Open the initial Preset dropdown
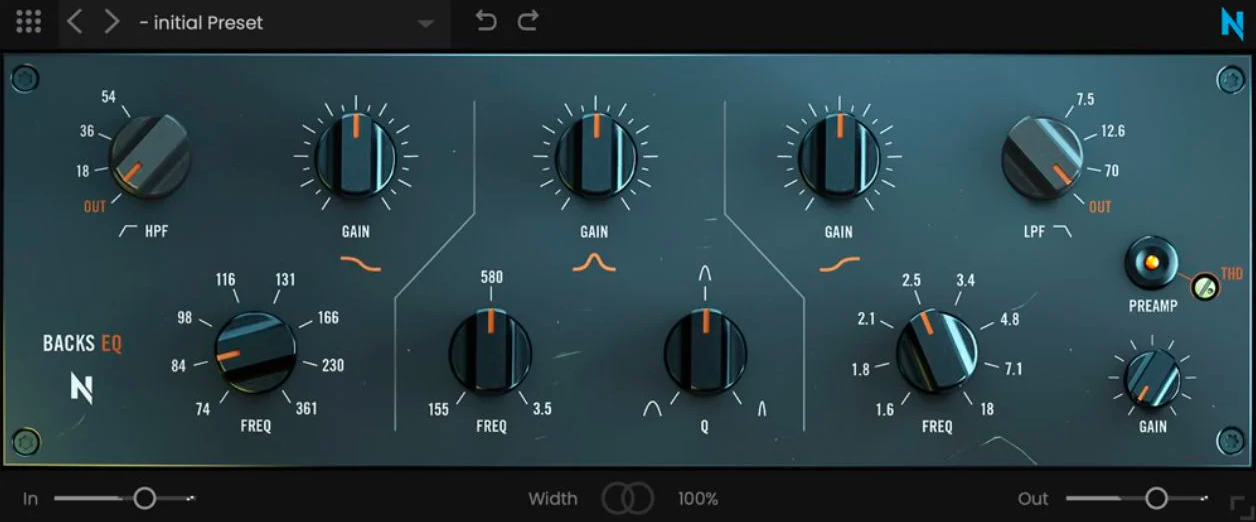Viewport: 1256px width, 522px height. (288, 22)
